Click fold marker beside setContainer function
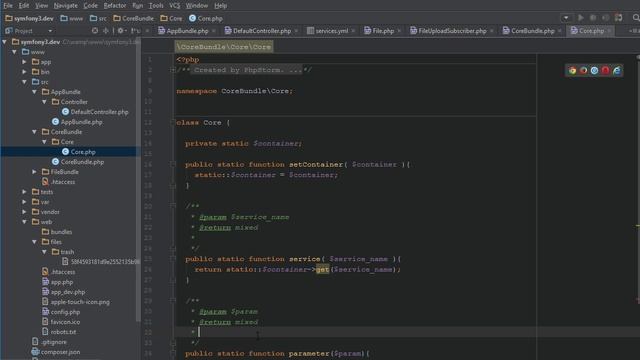 point(173,164)
